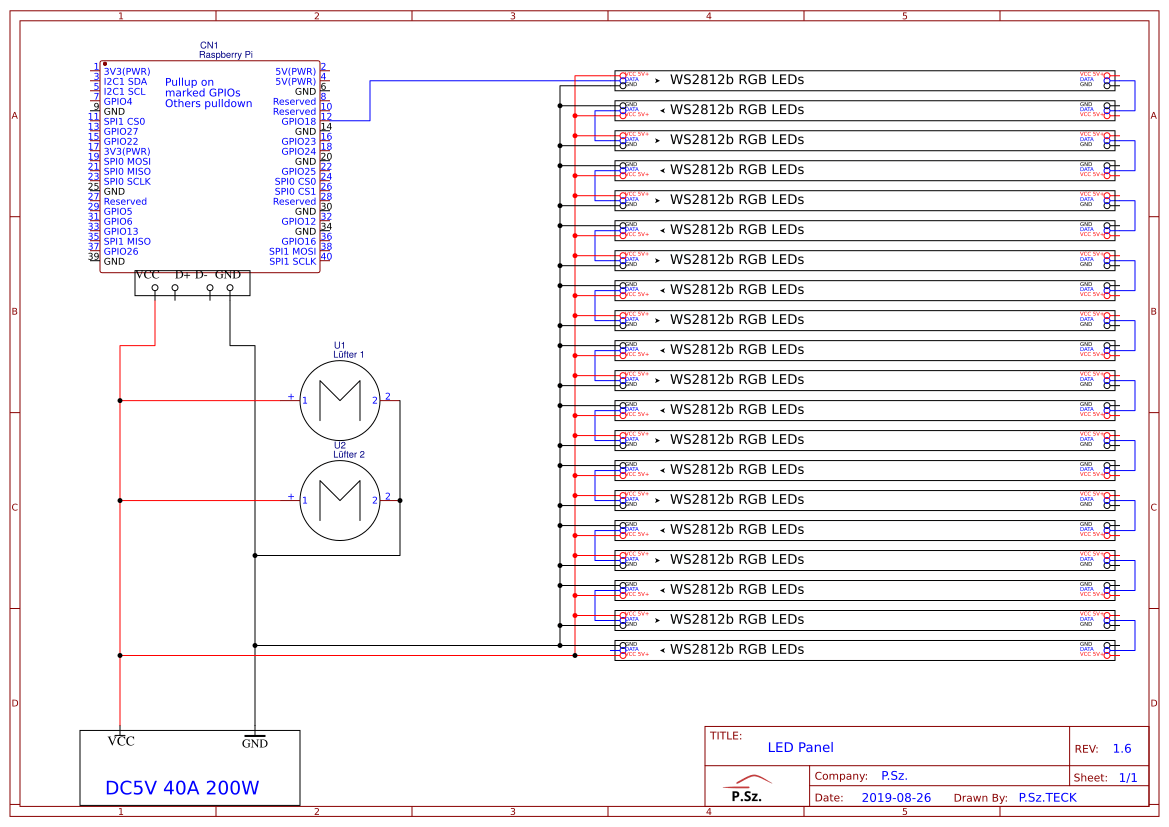Click the Lüfter 1 fan symbol
Screen dimensions: 1169x827
click(x=340, y=400)
